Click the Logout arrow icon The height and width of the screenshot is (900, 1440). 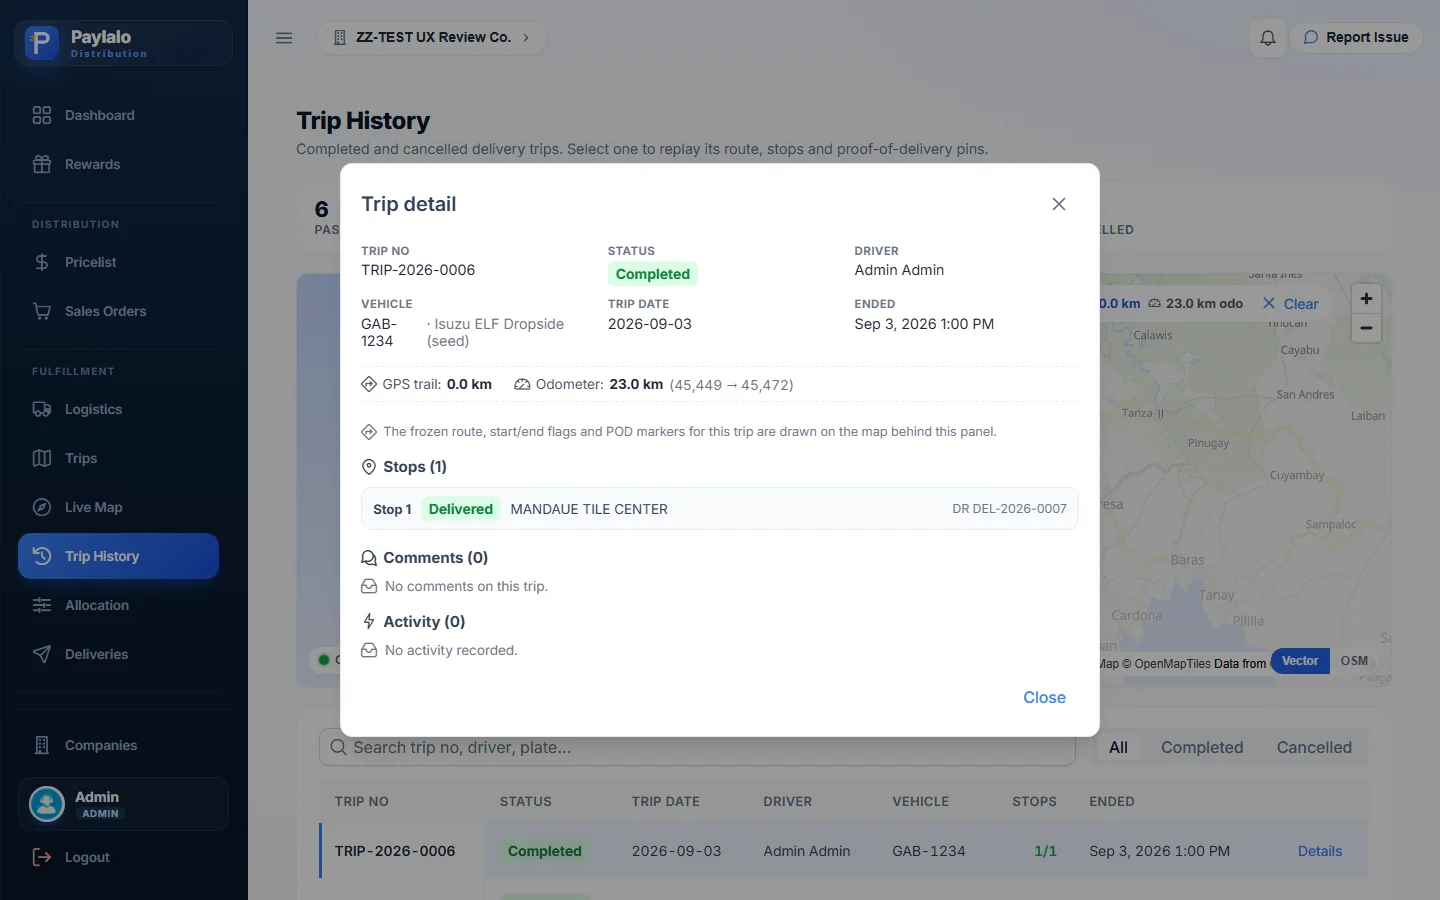42,857
